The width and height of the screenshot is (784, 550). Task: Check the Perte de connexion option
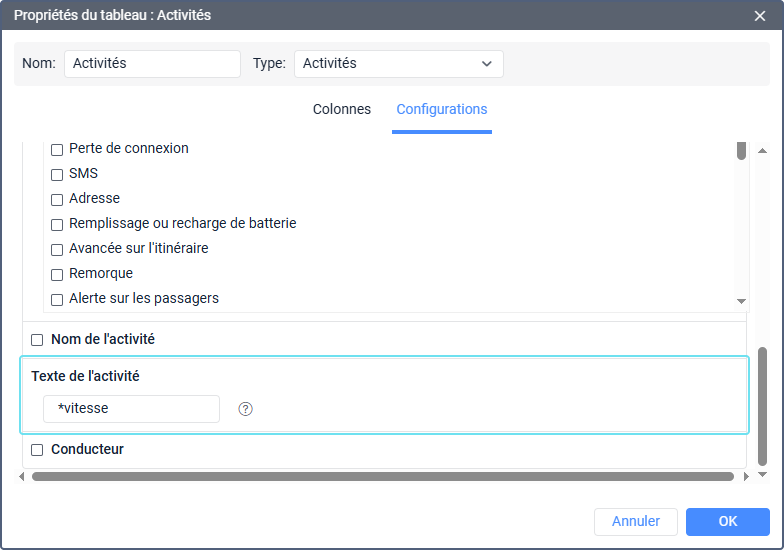click(57, 150)
